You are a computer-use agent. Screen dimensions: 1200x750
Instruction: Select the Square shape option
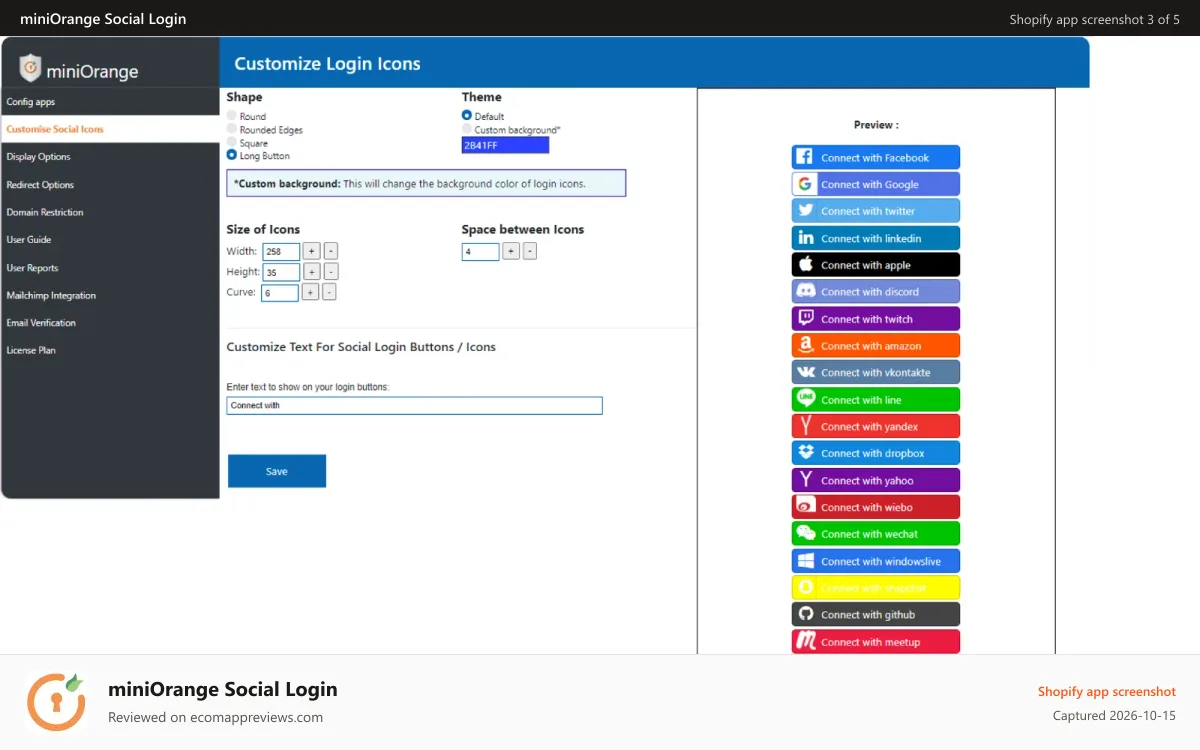[x=232, y=142]
